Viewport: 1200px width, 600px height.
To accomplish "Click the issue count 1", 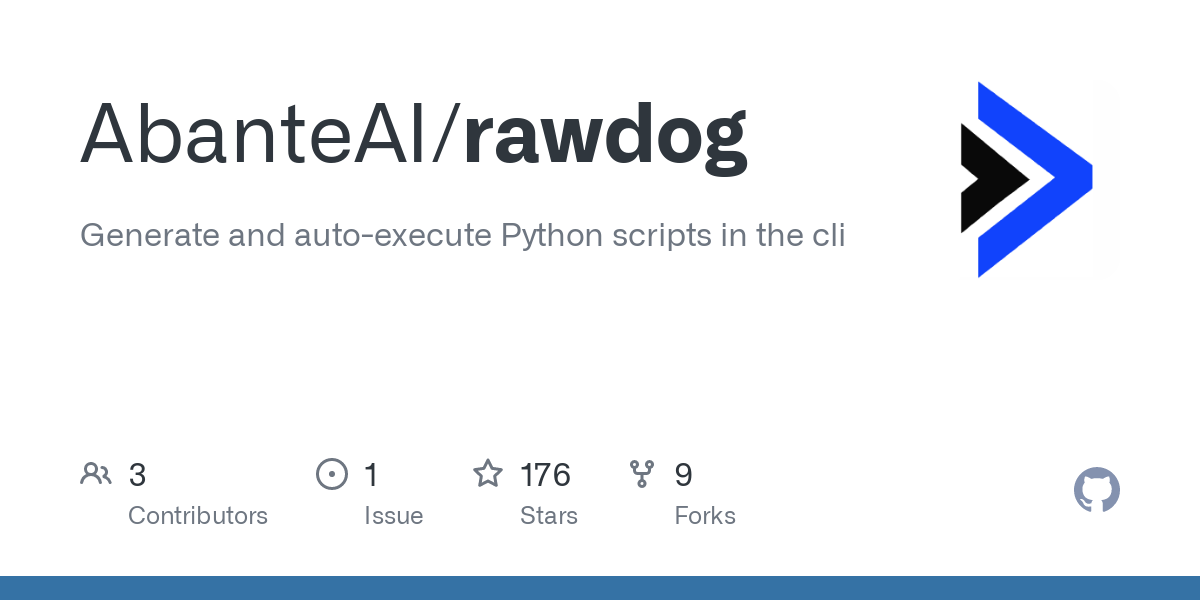I will click(x=371, y=474).
